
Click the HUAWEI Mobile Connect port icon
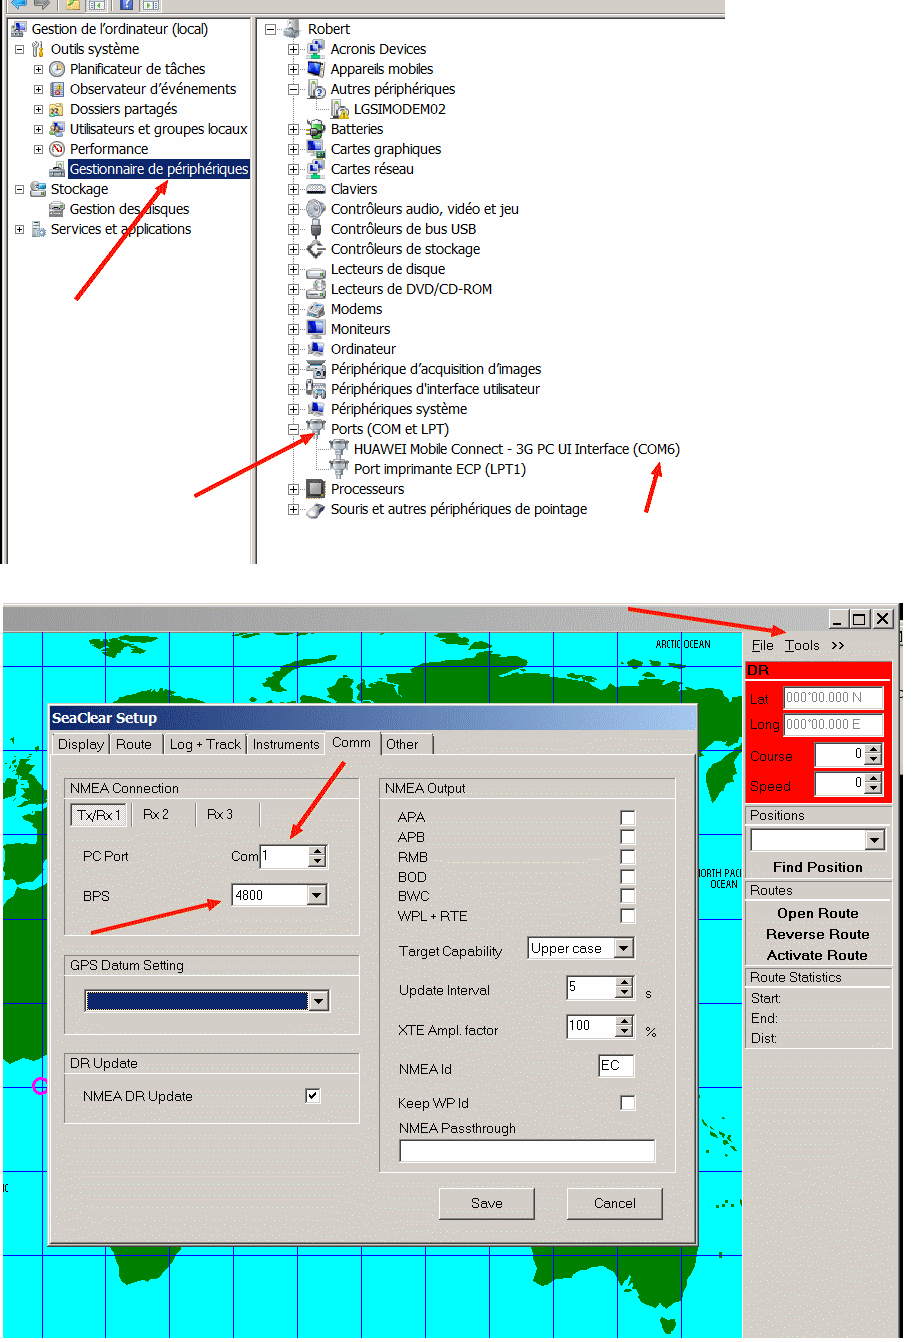tap(340, 449)
